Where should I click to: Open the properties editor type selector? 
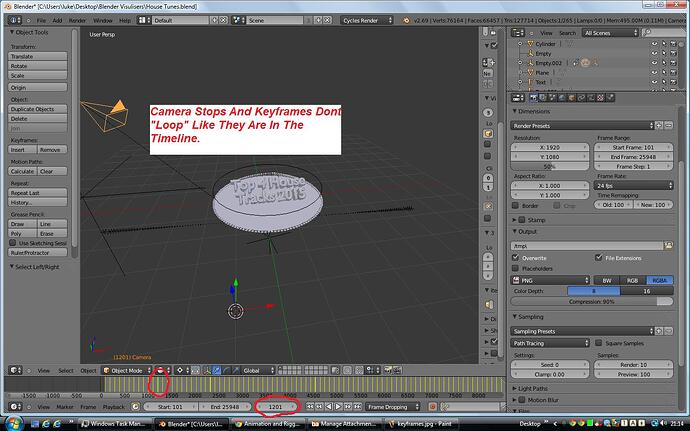[518, 98]
